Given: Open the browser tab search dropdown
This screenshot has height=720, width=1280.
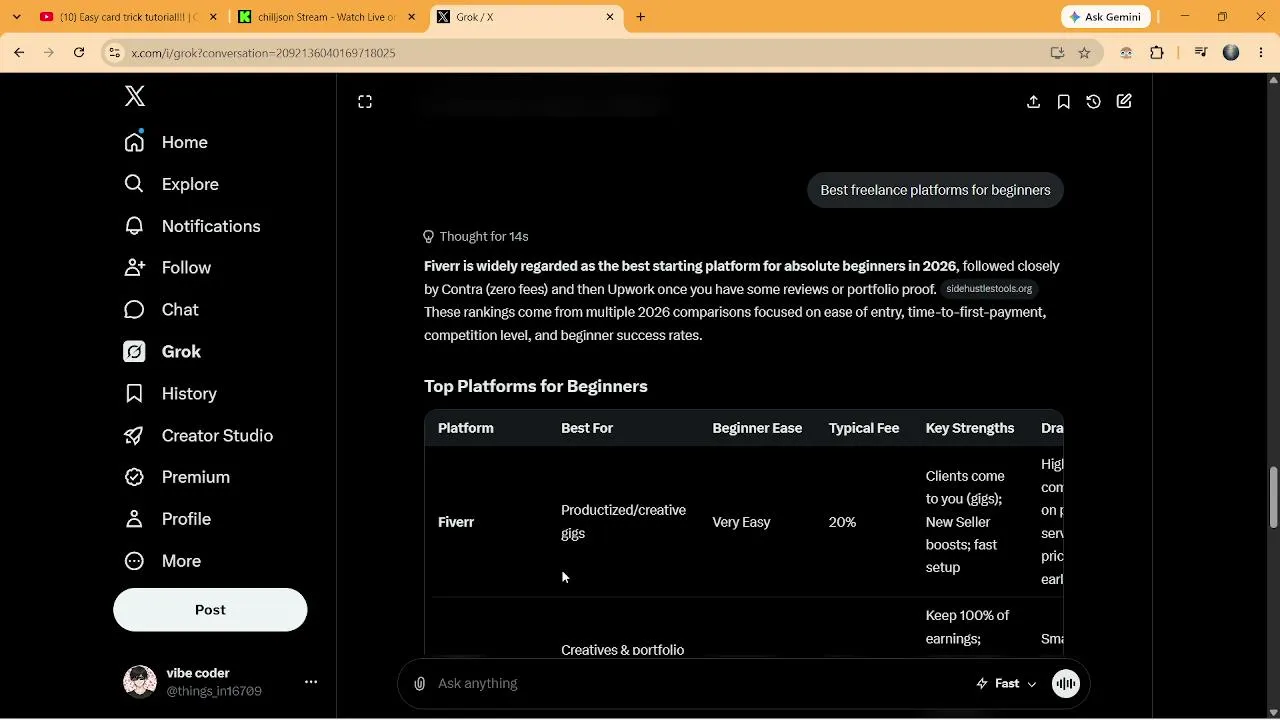Looking at the screenshot, I should point(16,17).
